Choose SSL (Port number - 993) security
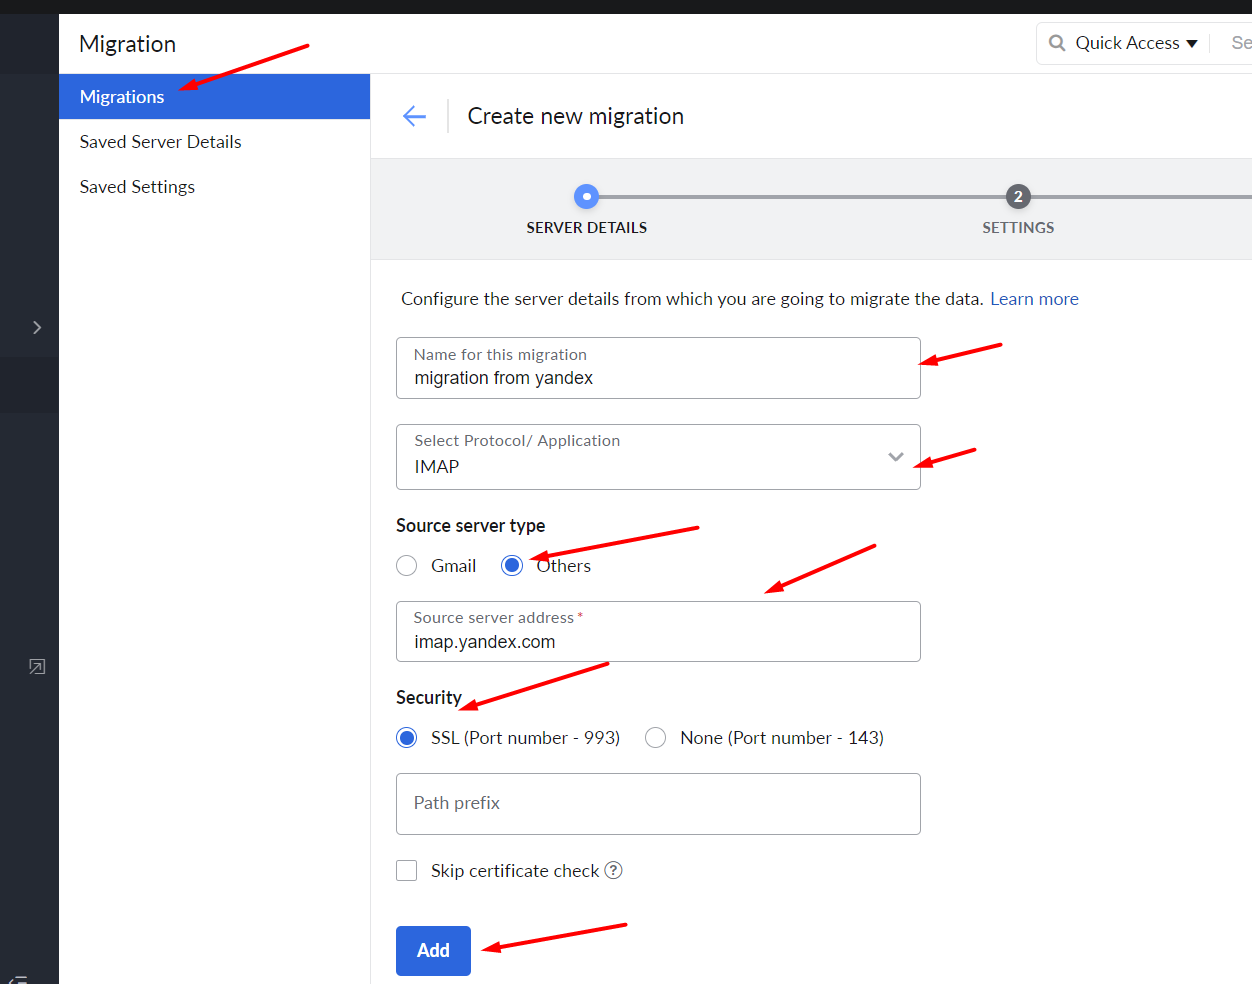Viewport: 1252px width, 984px height. pos(407,738)
